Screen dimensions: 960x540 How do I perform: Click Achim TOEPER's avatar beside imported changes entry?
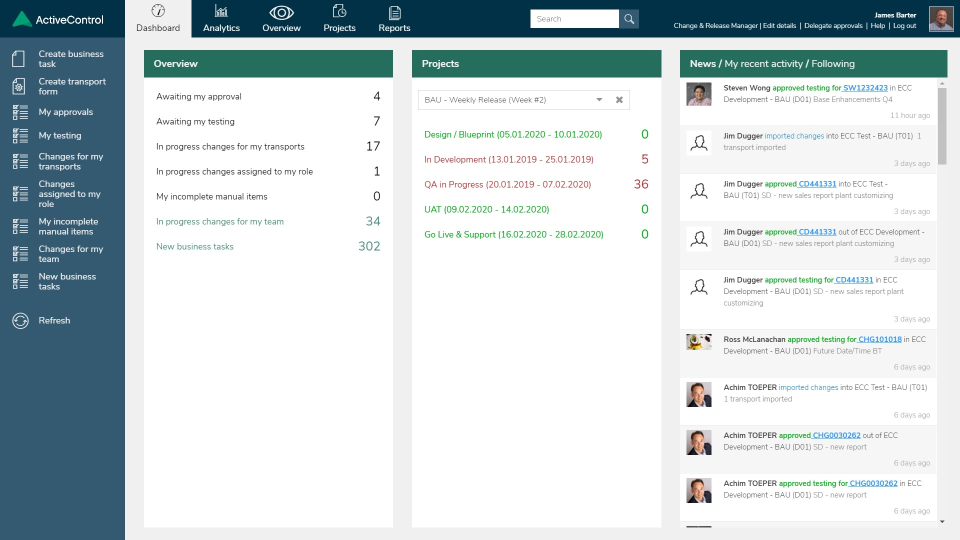coord(699,394)
